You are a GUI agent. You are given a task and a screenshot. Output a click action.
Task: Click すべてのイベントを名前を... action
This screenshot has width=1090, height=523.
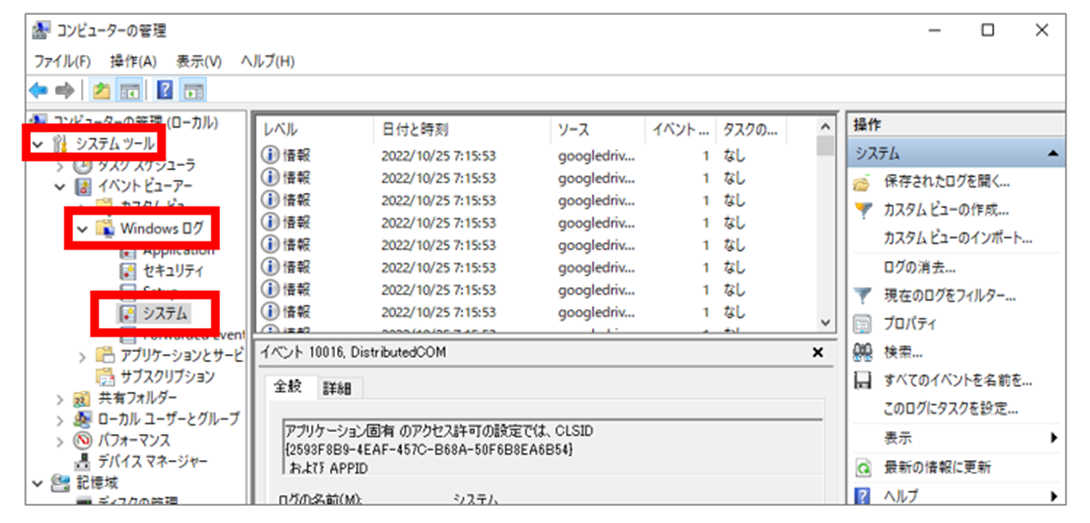tap(957, 380)
